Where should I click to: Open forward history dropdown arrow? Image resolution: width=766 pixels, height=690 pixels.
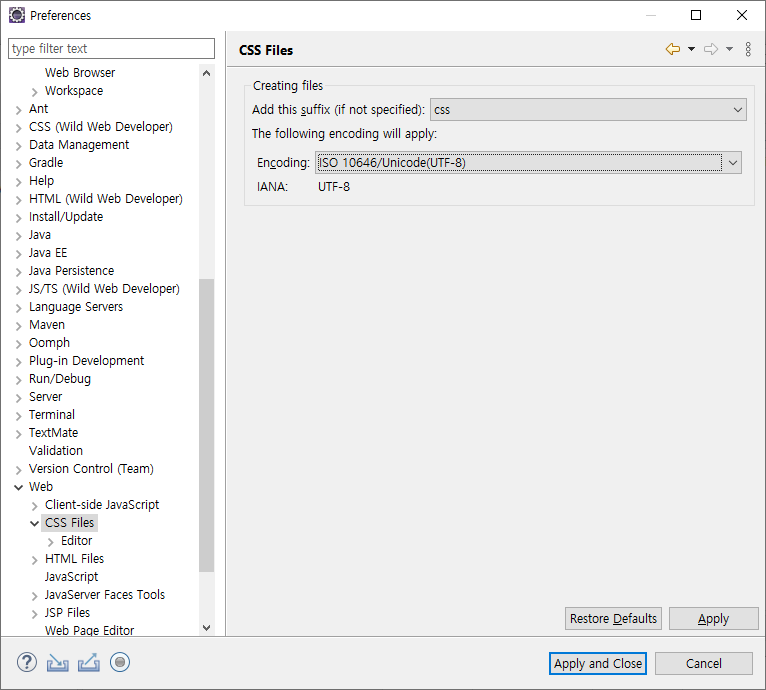tap(729, 49)
